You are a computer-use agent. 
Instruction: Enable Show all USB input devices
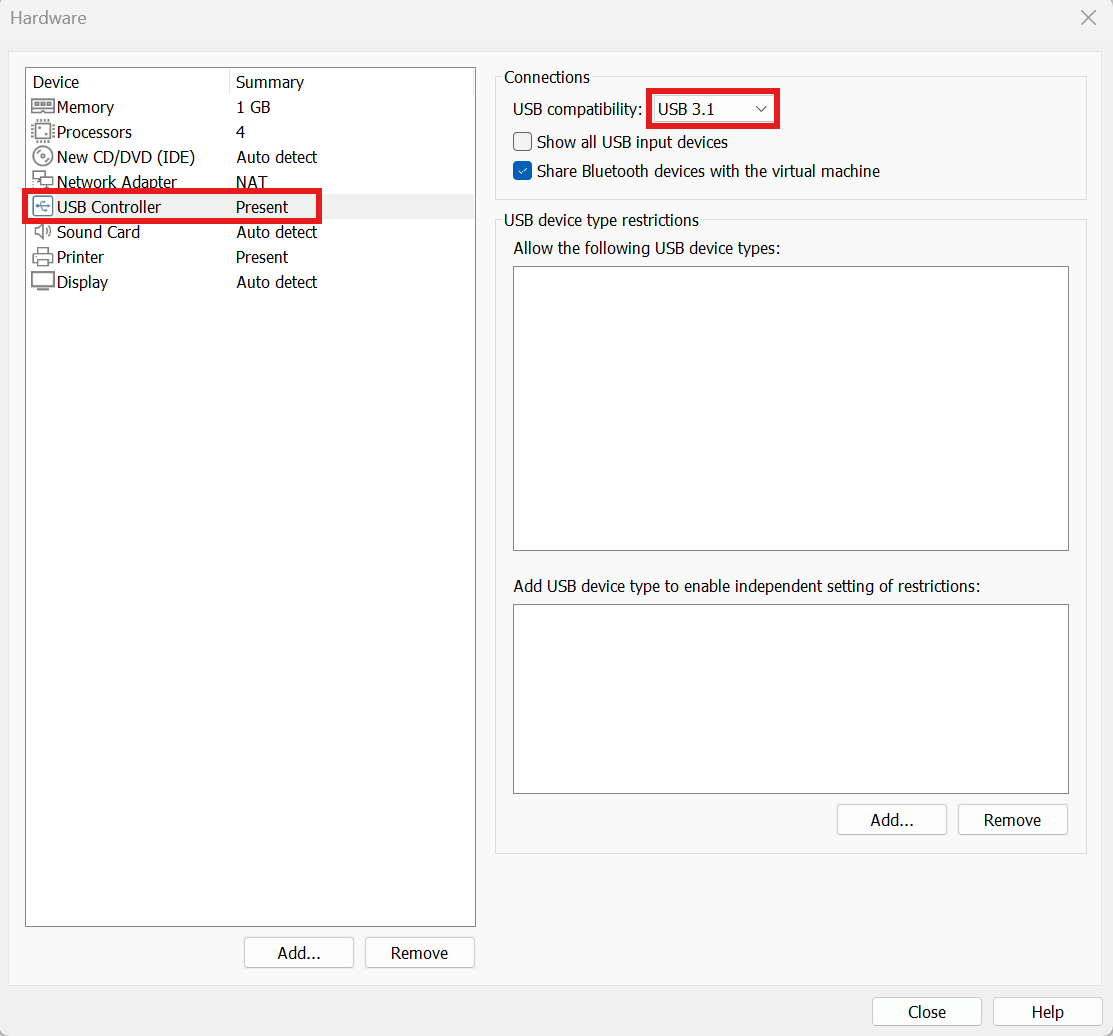pyautogui.click(x=522, y=142)
